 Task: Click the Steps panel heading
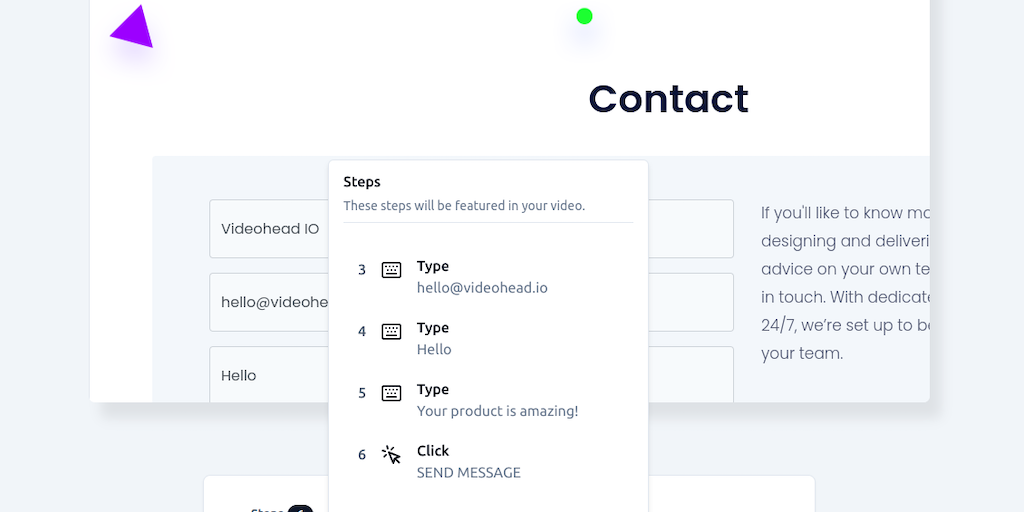pos(362,182)
